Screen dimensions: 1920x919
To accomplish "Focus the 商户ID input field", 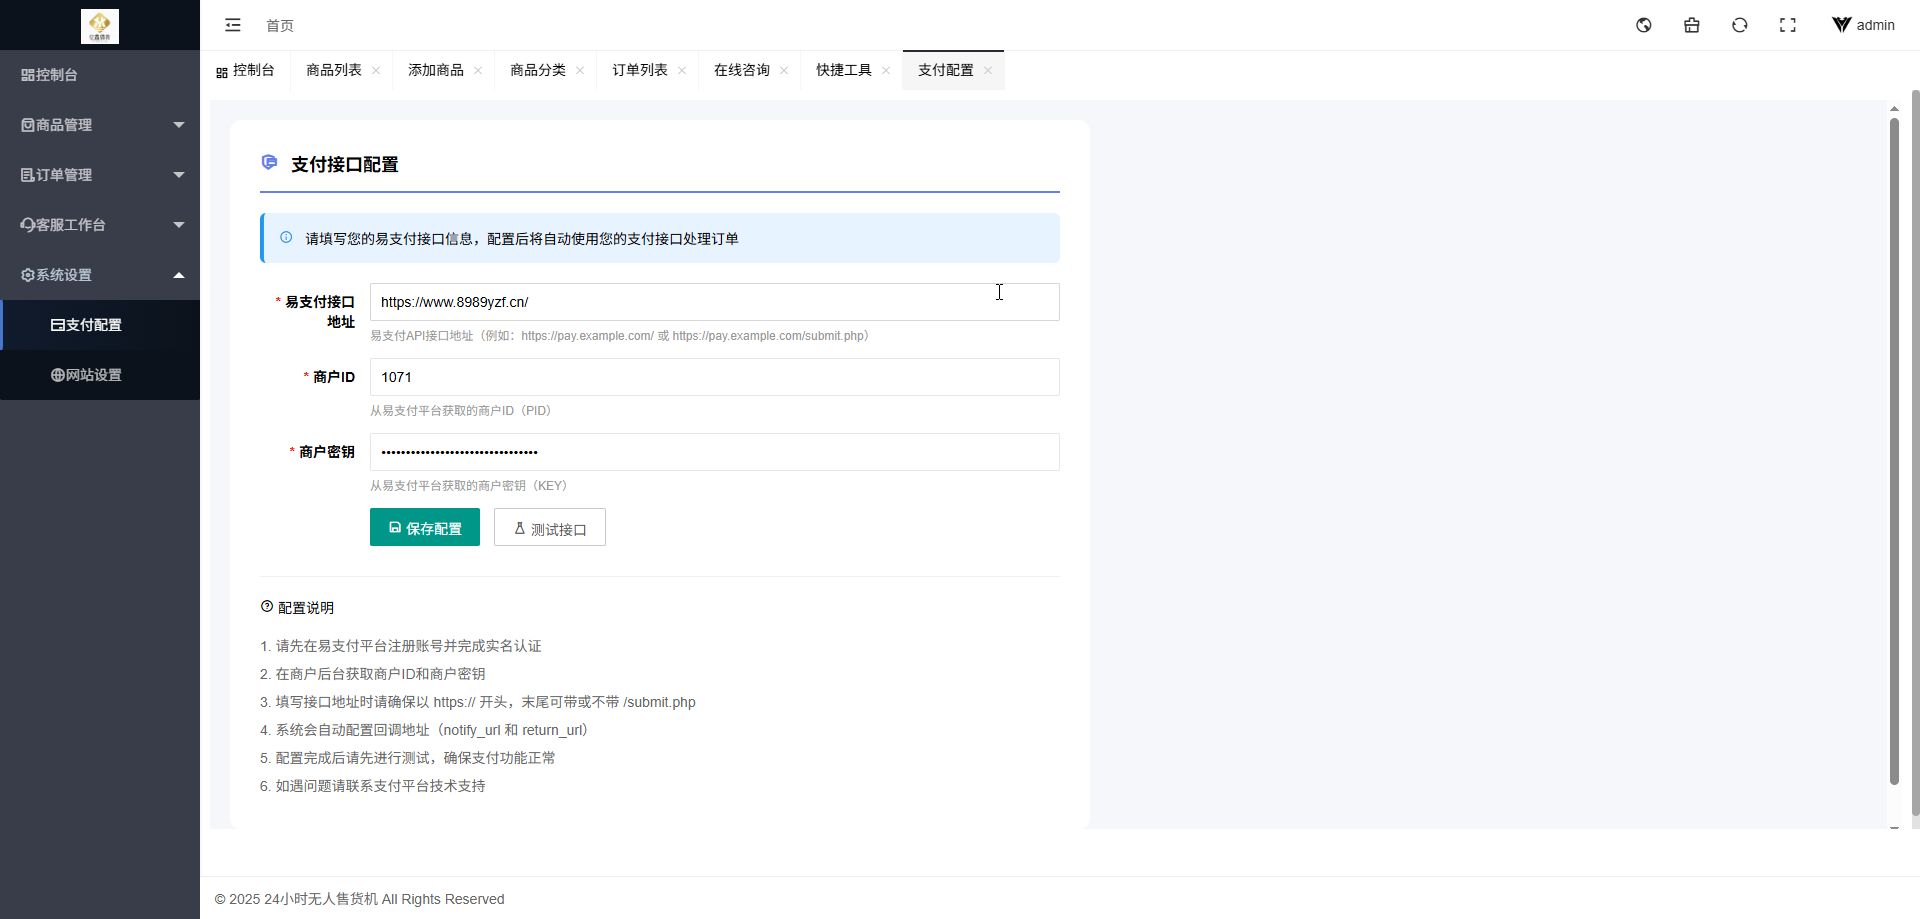I will 715,377.
